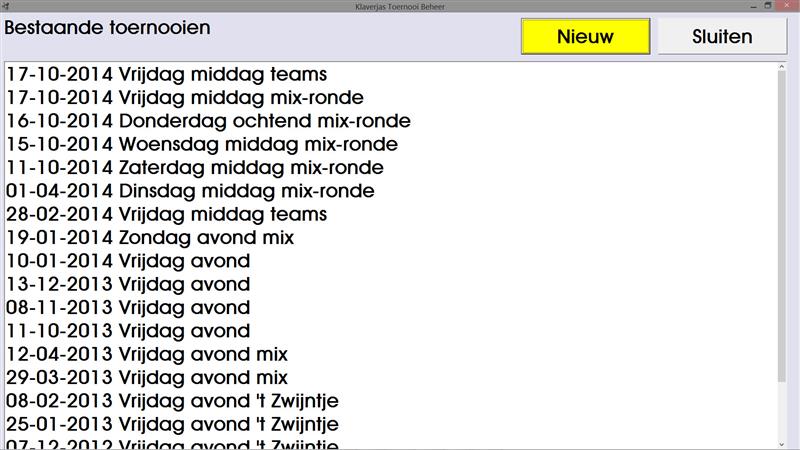
Task: Open the 01-04-2014 Dinsdag middag mix-ronde entry
Action: pyautogui.click(x=191, y=191)
